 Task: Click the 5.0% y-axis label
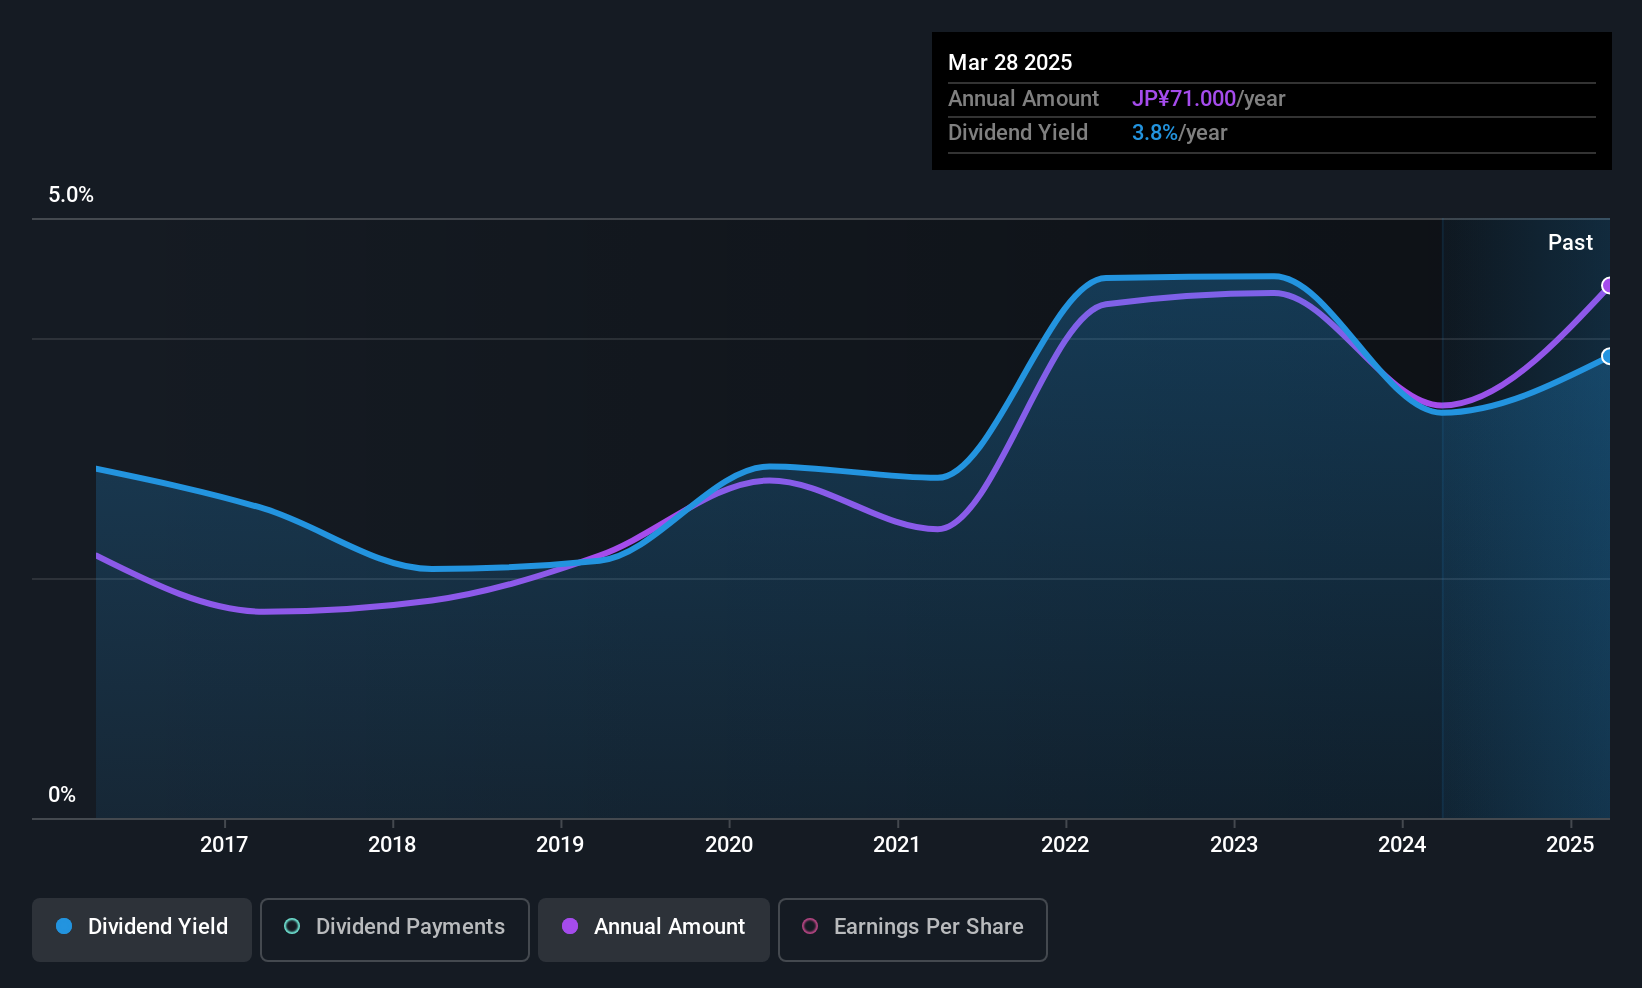tap(71, 195)
